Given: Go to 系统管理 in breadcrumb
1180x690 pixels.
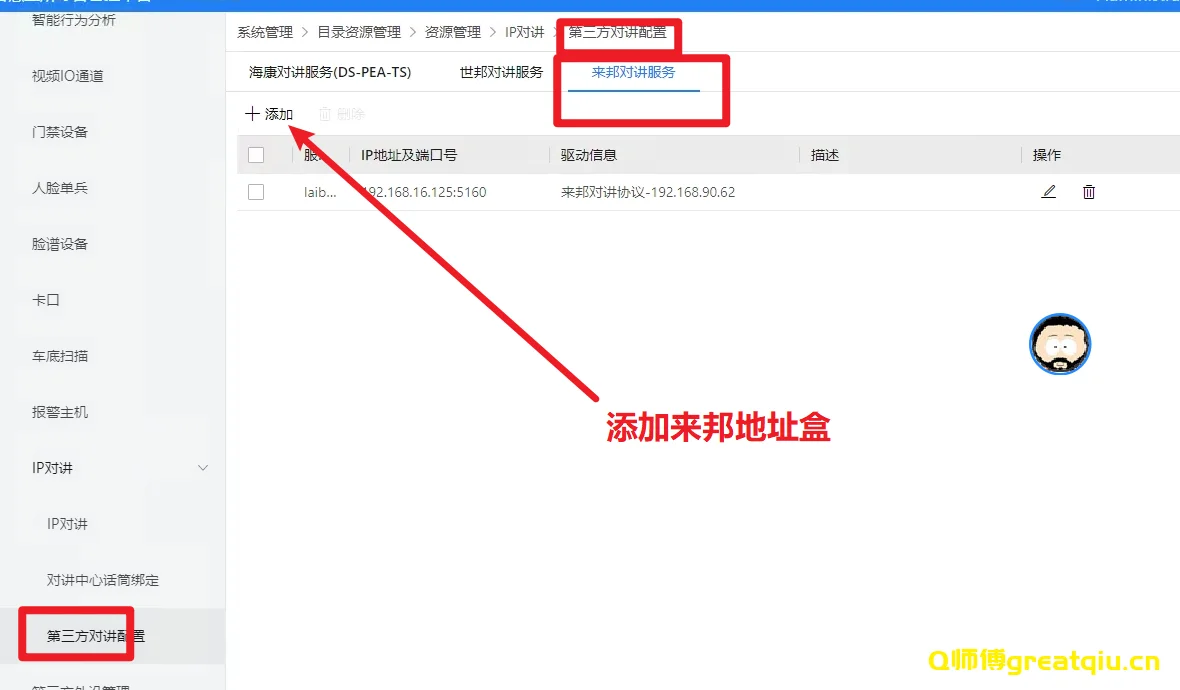Looking at the screenshot, I should click(x=265, y=32).
